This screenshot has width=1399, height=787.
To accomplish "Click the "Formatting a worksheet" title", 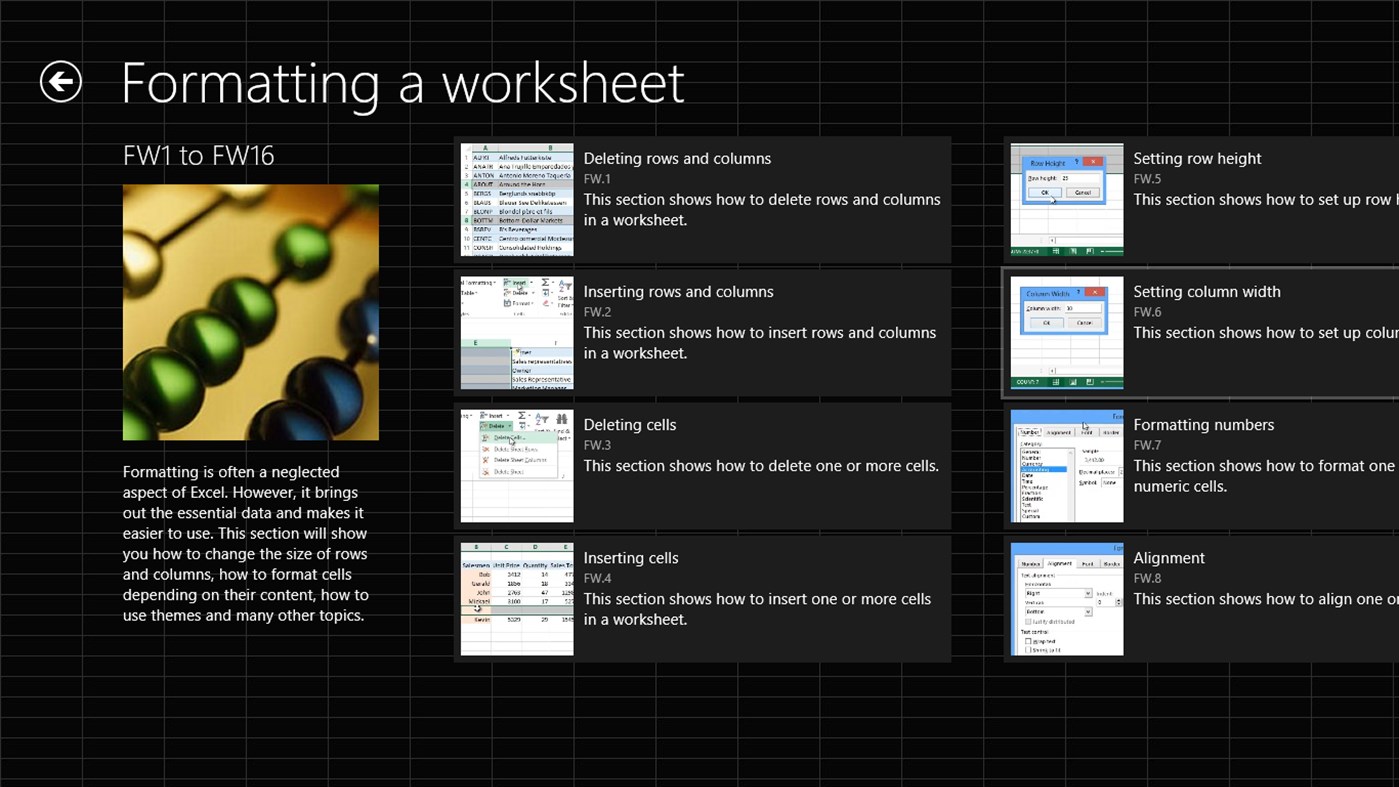I will coord(402,84).
